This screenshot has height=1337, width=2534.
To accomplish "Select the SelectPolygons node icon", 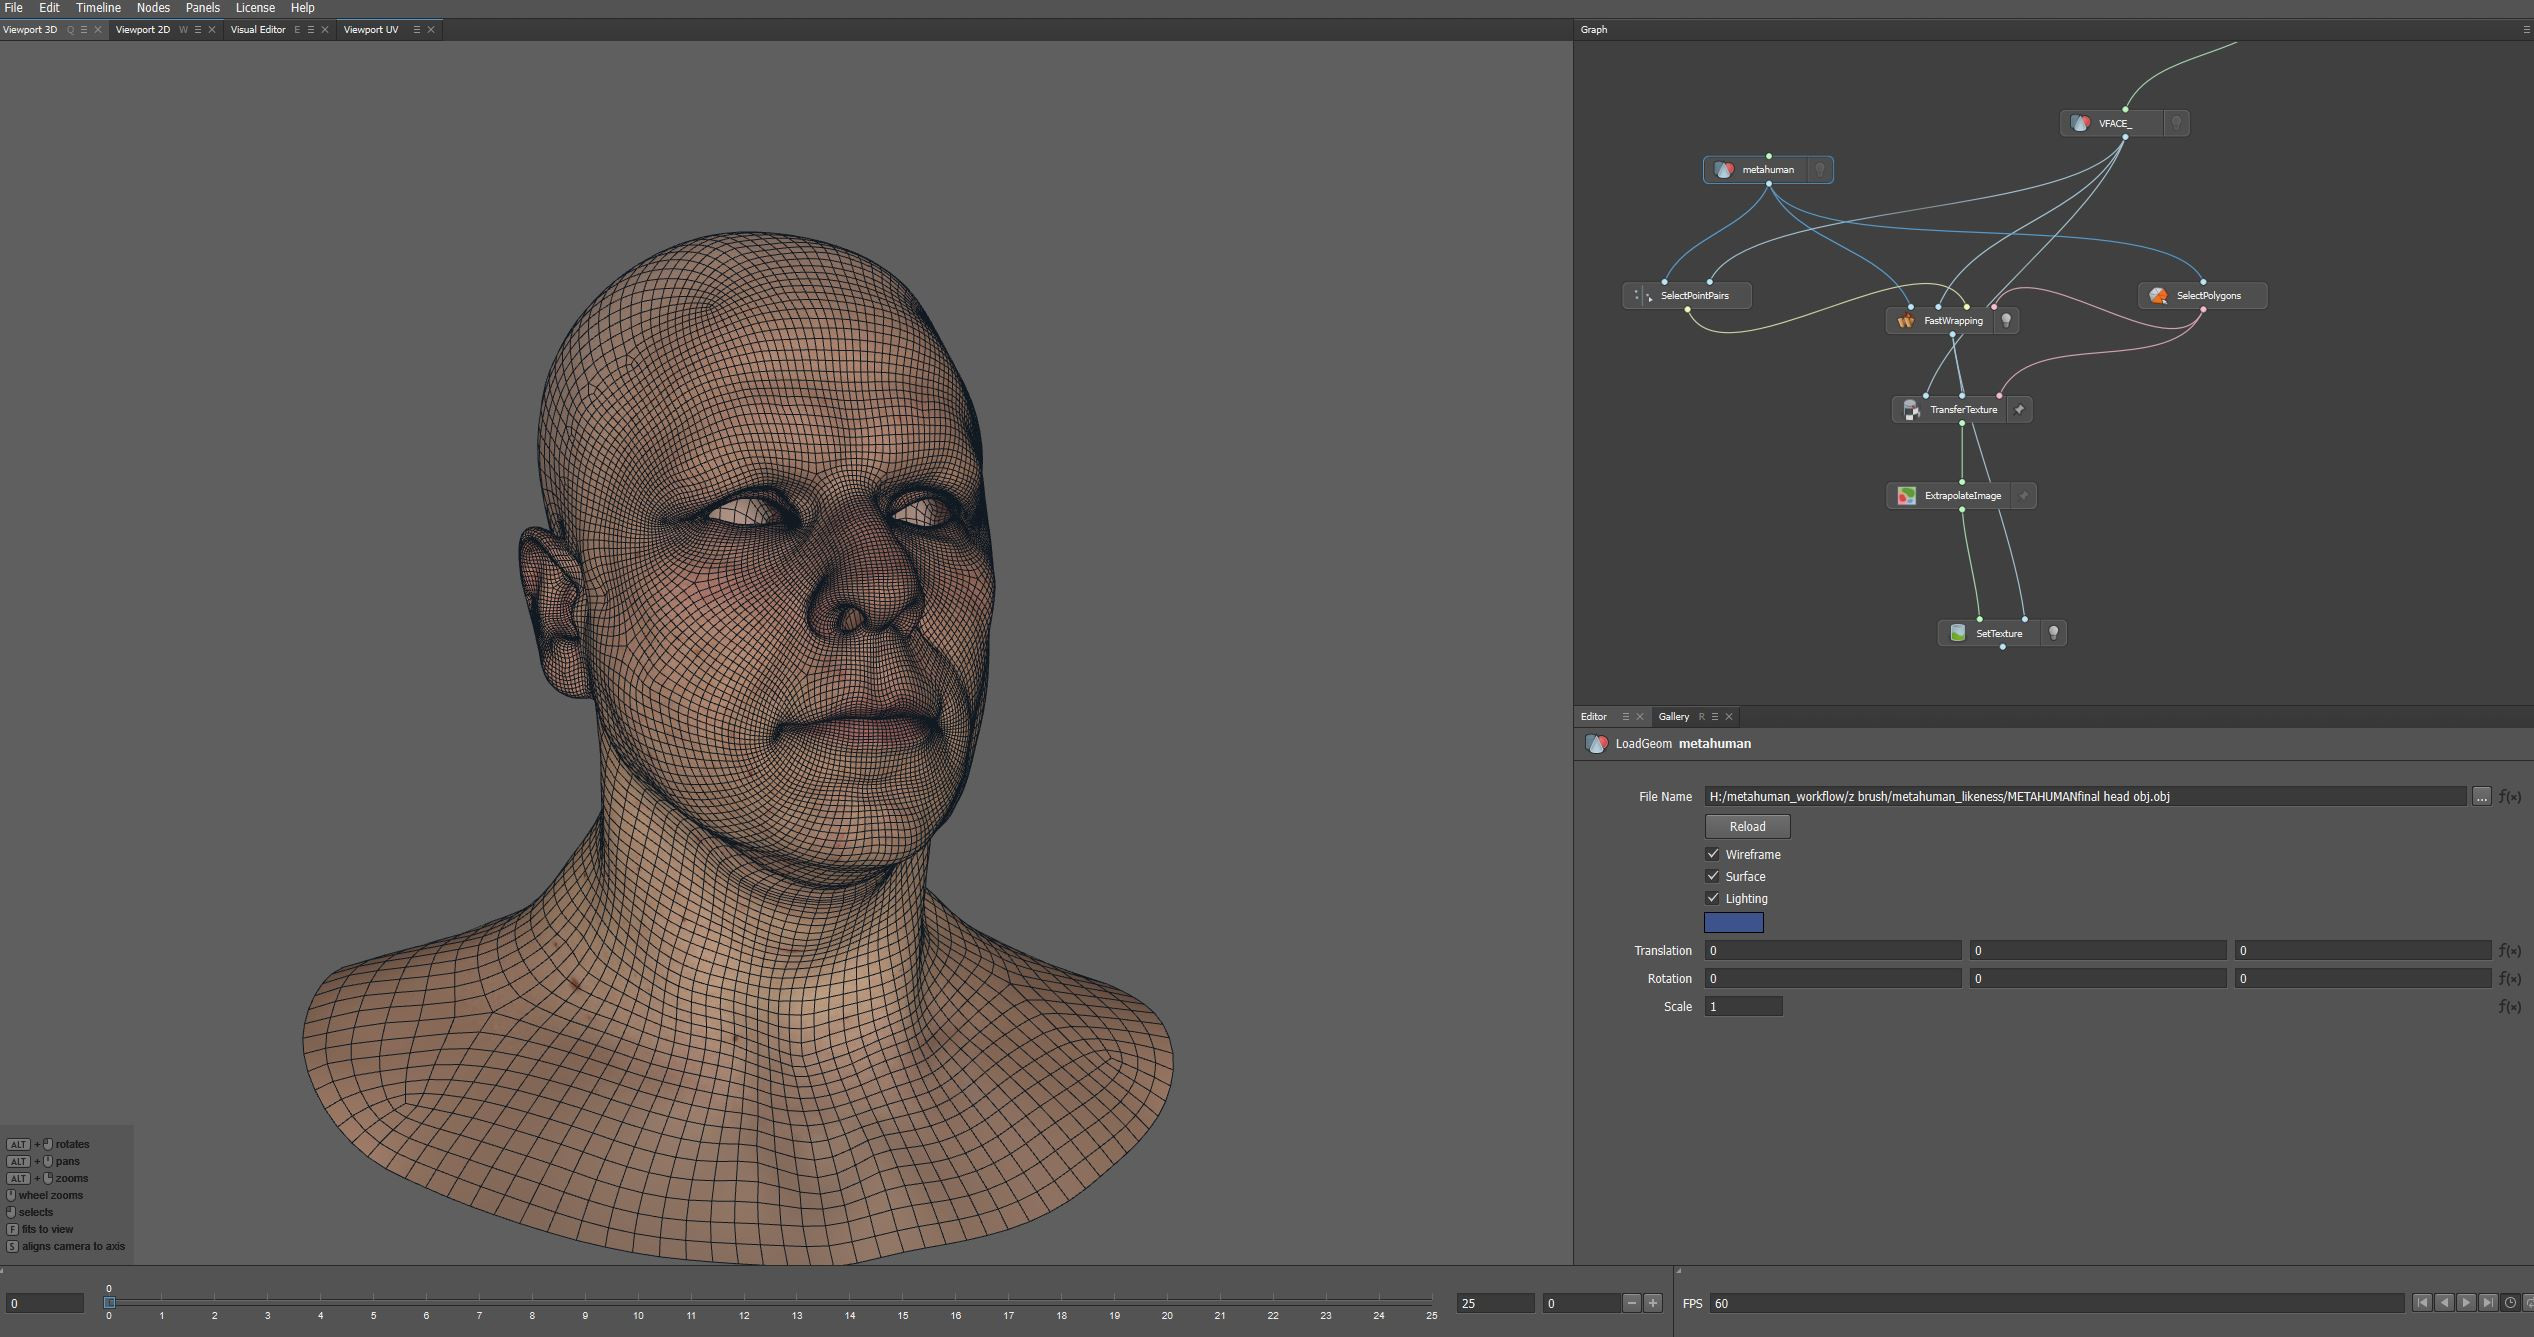I will click(2158, 296).
